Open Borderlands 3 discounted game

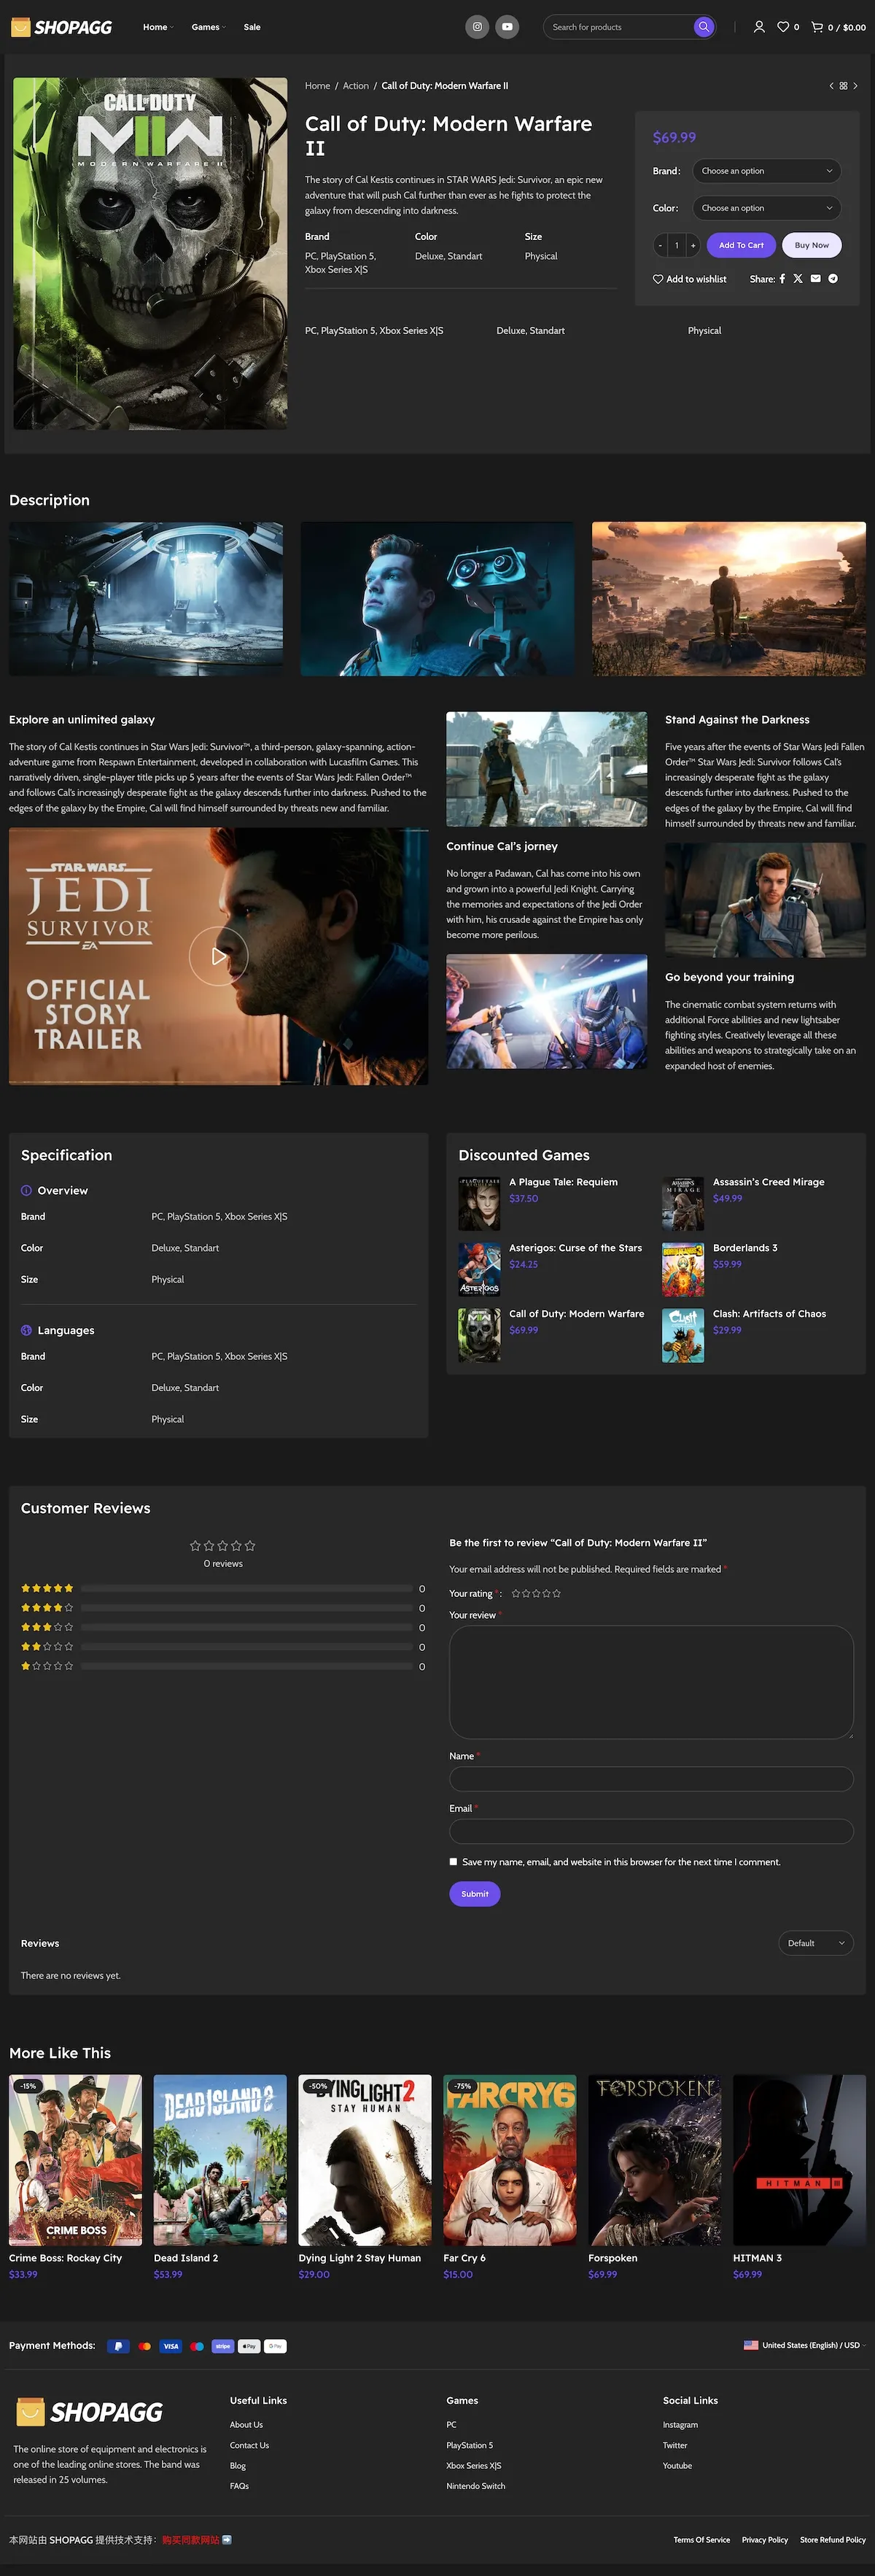[745, 1248]
